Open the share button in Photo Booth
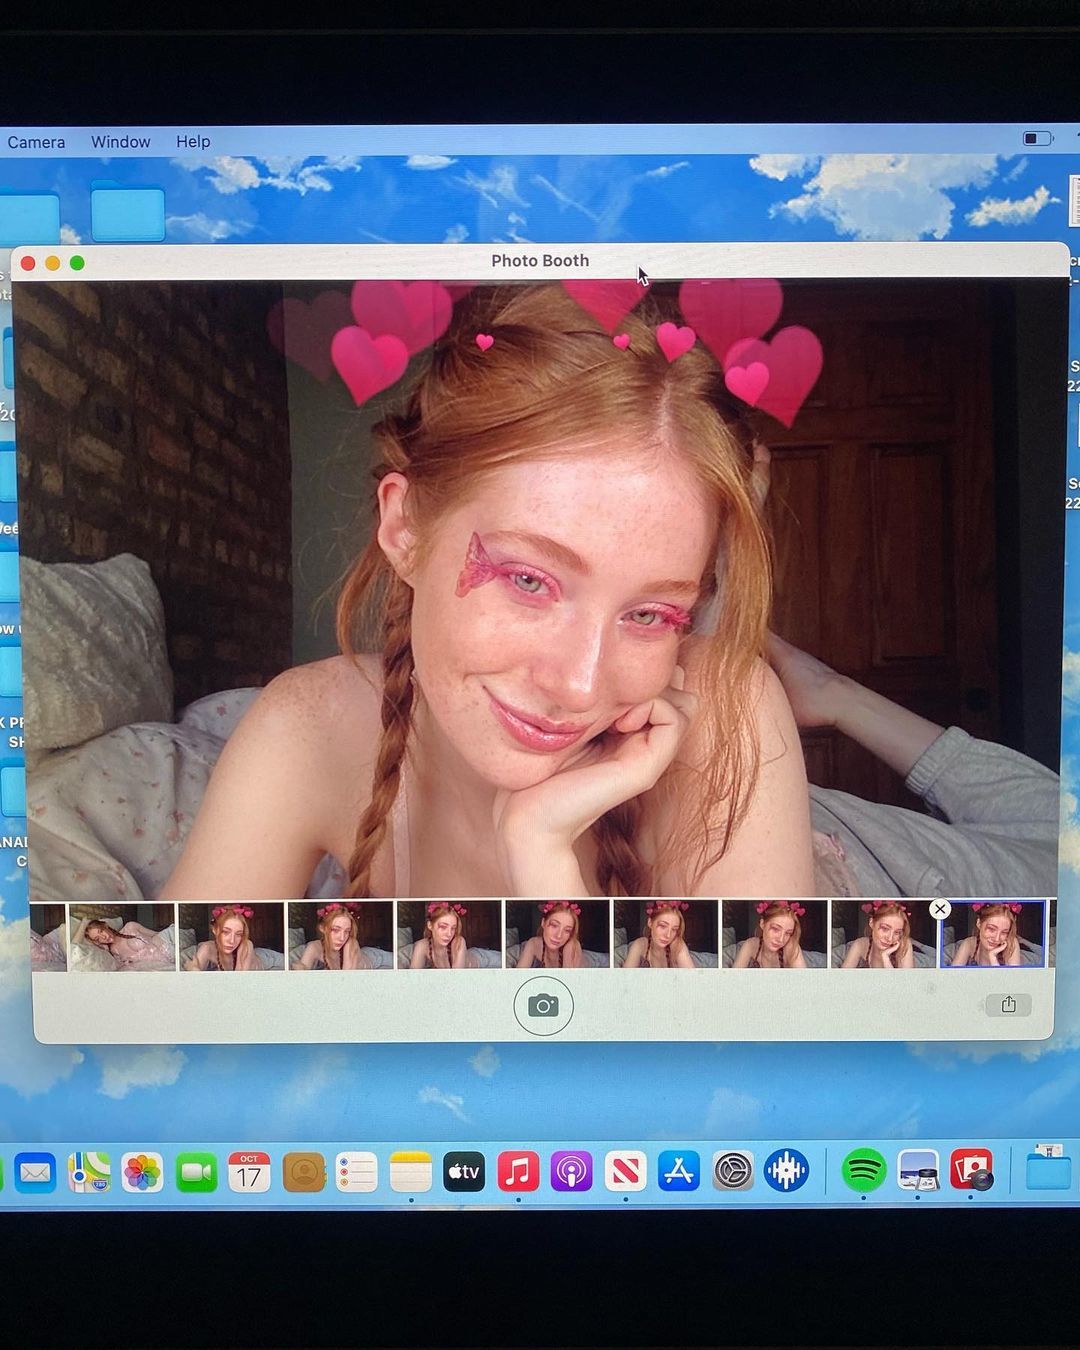 tap(1008, 1005)
